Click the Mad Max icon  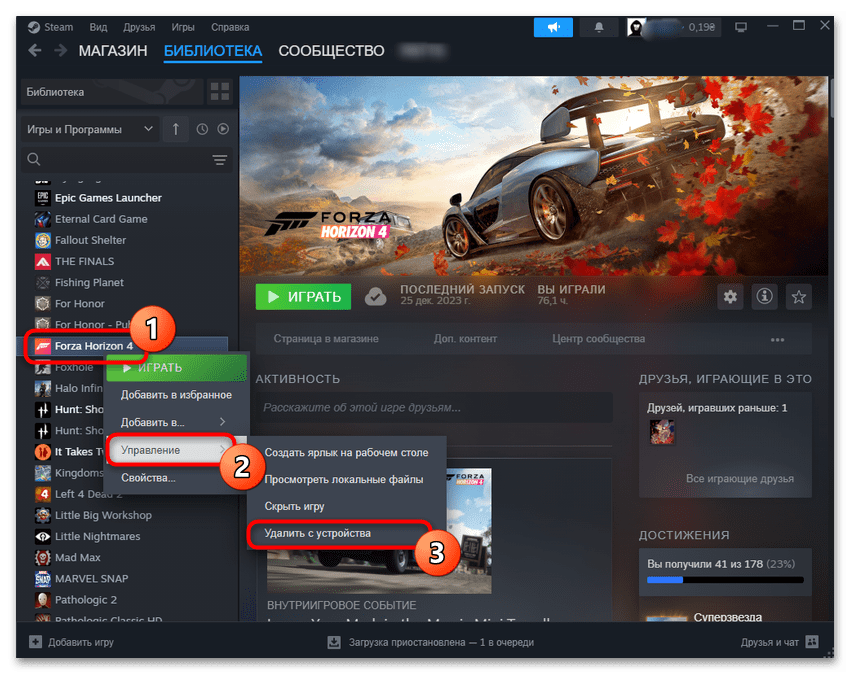tap(43, 557)
